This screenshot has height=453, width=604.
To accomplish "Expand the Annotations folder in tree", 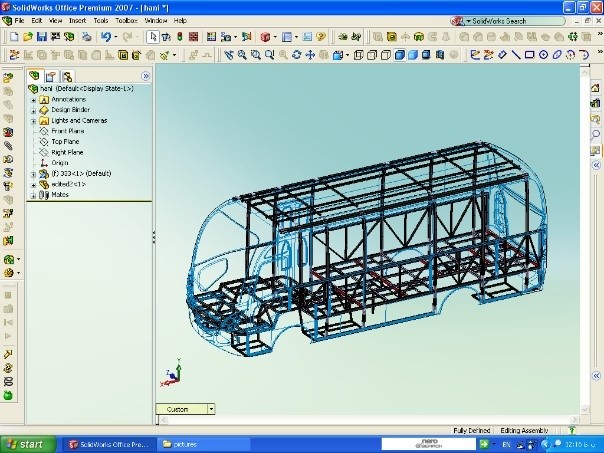I will pyautogui.click(x=34, y=100).
